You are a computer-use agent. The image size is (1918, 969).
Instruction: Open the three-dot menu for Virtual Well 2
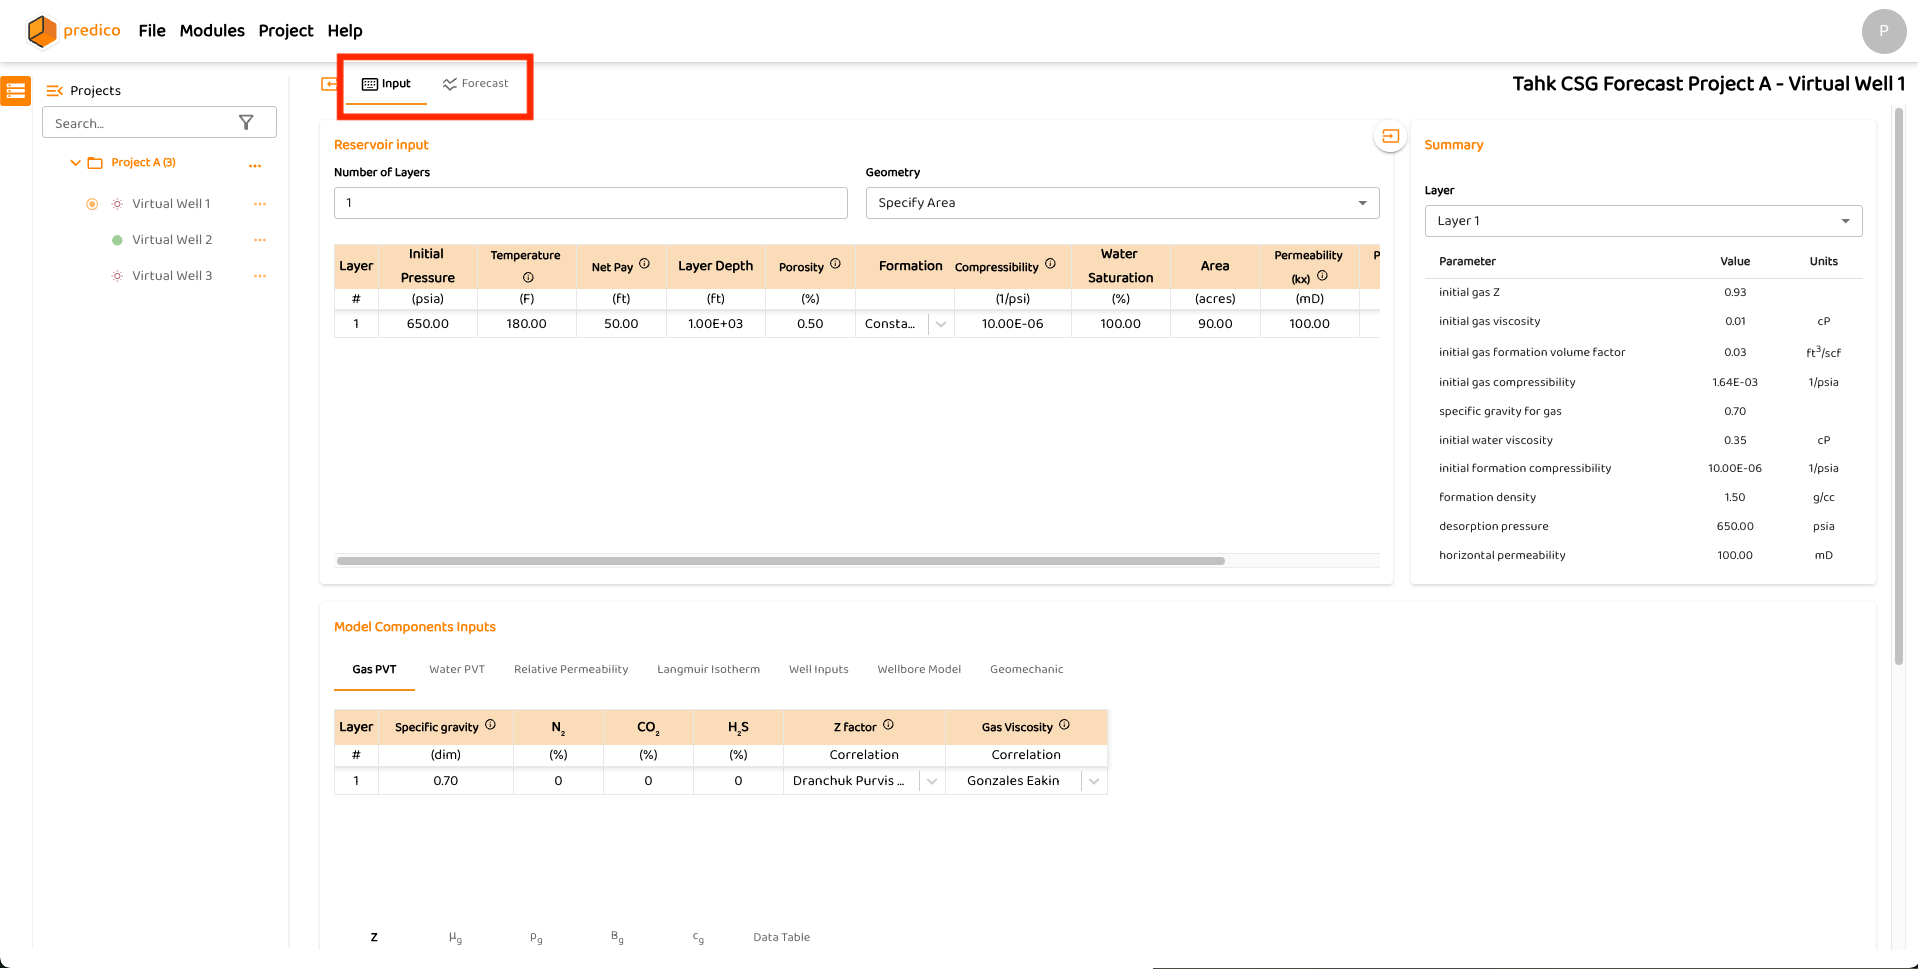(260, 240)
